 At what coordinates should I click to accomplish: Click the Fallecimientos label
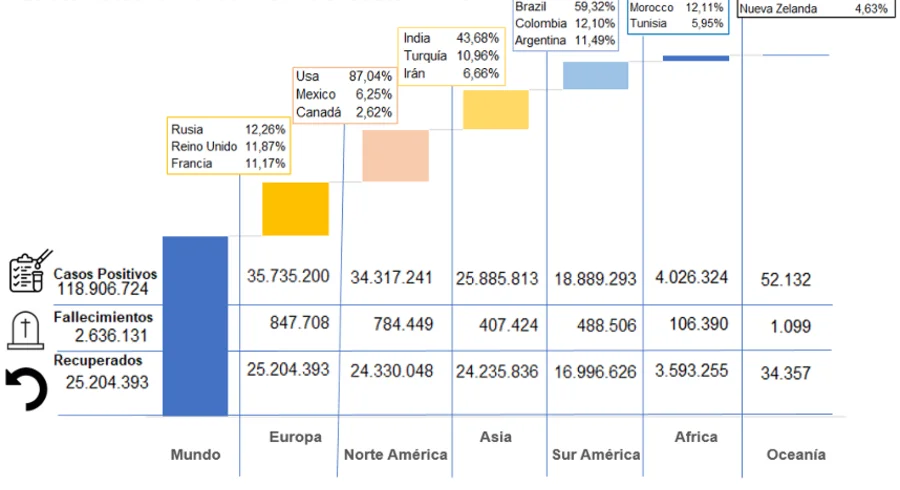point(103,317)
